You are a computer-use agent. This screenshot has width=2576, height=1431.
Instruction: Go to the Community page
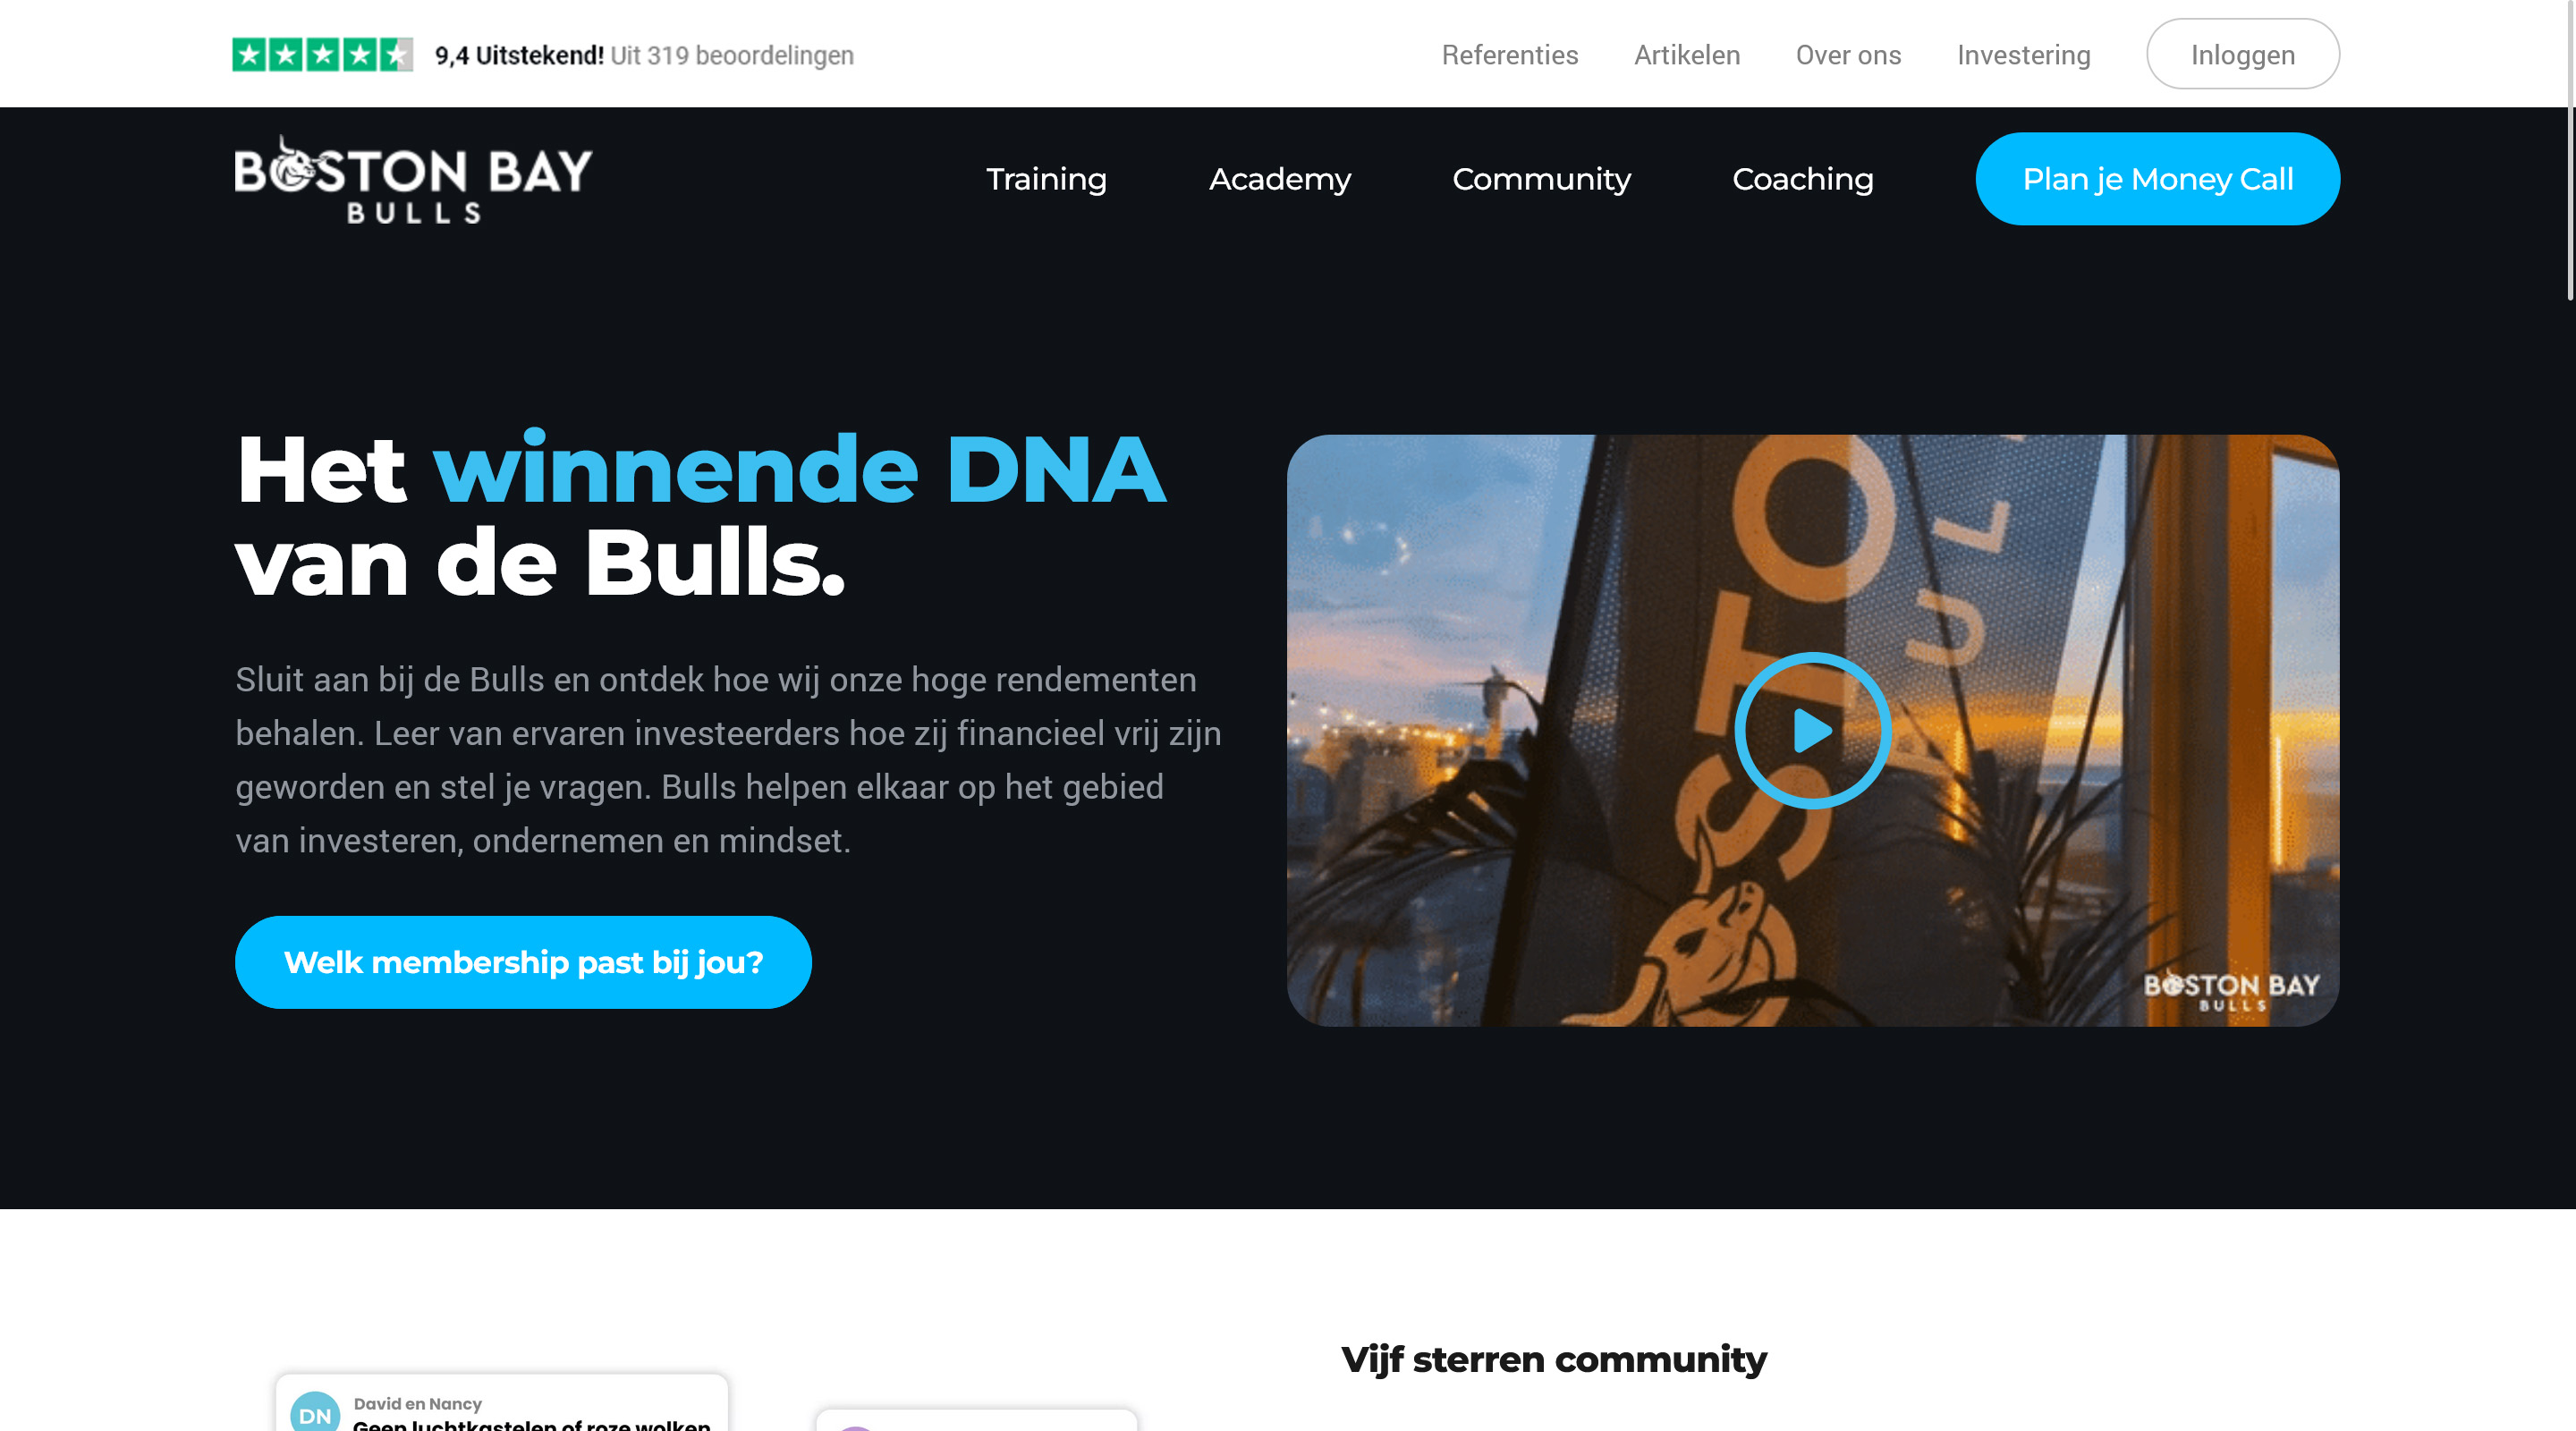[1541, 179]
